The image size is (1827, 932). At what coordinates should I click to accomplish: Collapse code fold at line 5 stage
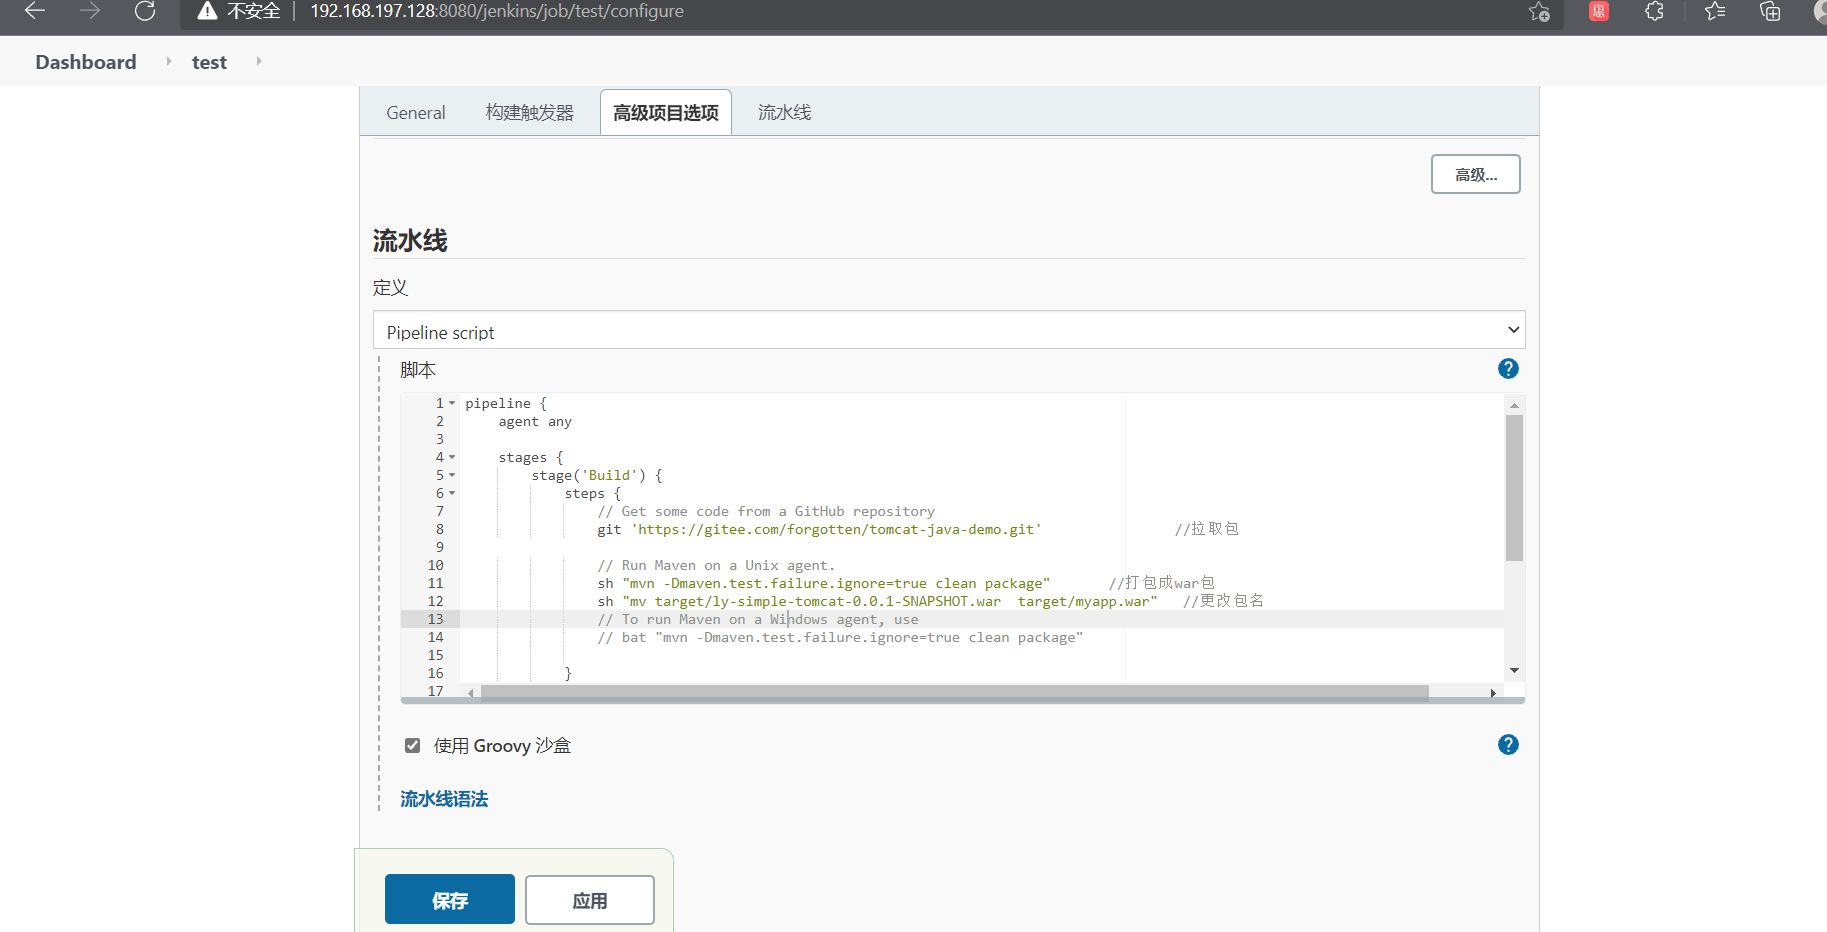(452, 476)
